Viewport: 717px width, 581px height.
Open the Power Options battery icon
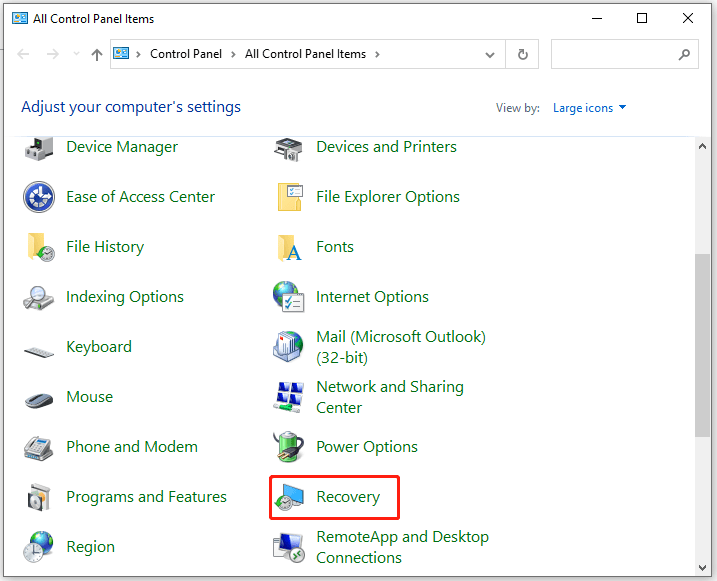pyautogui.click(x=289, y=447)
